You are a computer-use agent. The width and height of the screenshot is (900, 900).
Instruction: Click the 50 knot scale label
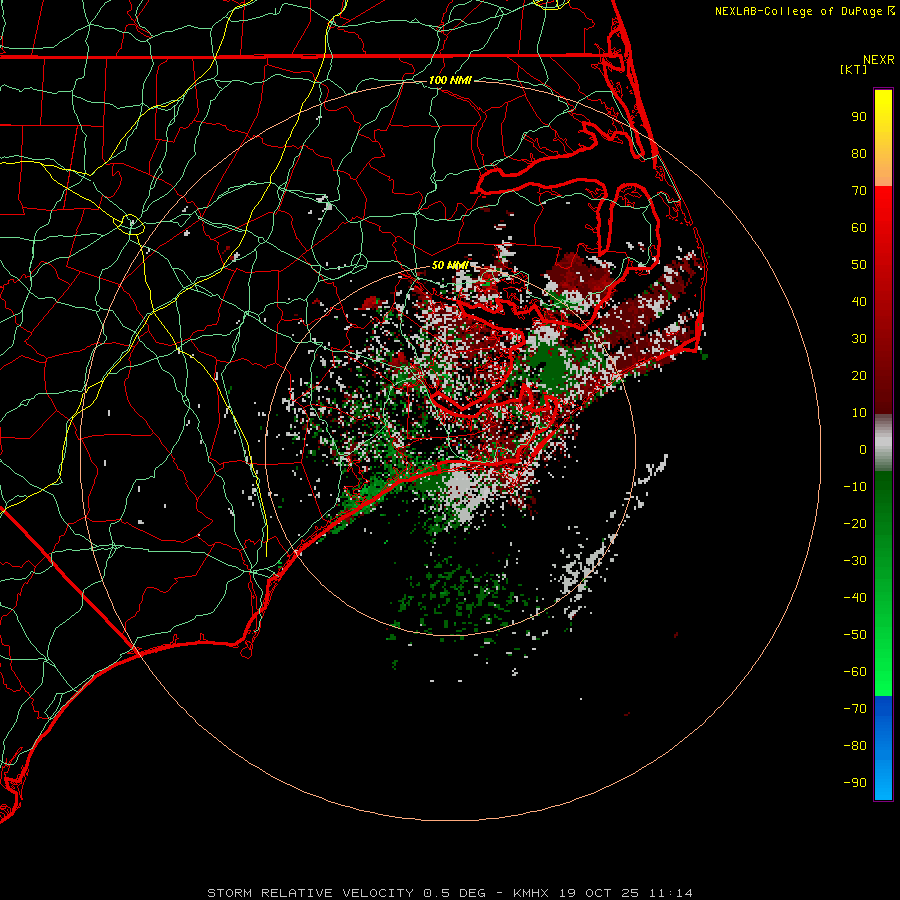point(859,265)
